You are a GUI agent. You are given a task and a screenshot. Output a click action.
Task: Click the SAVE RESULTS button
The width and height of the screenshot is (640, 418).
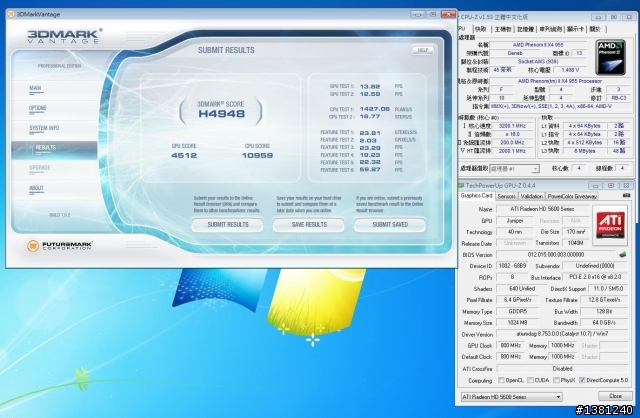tap(309, 225)
